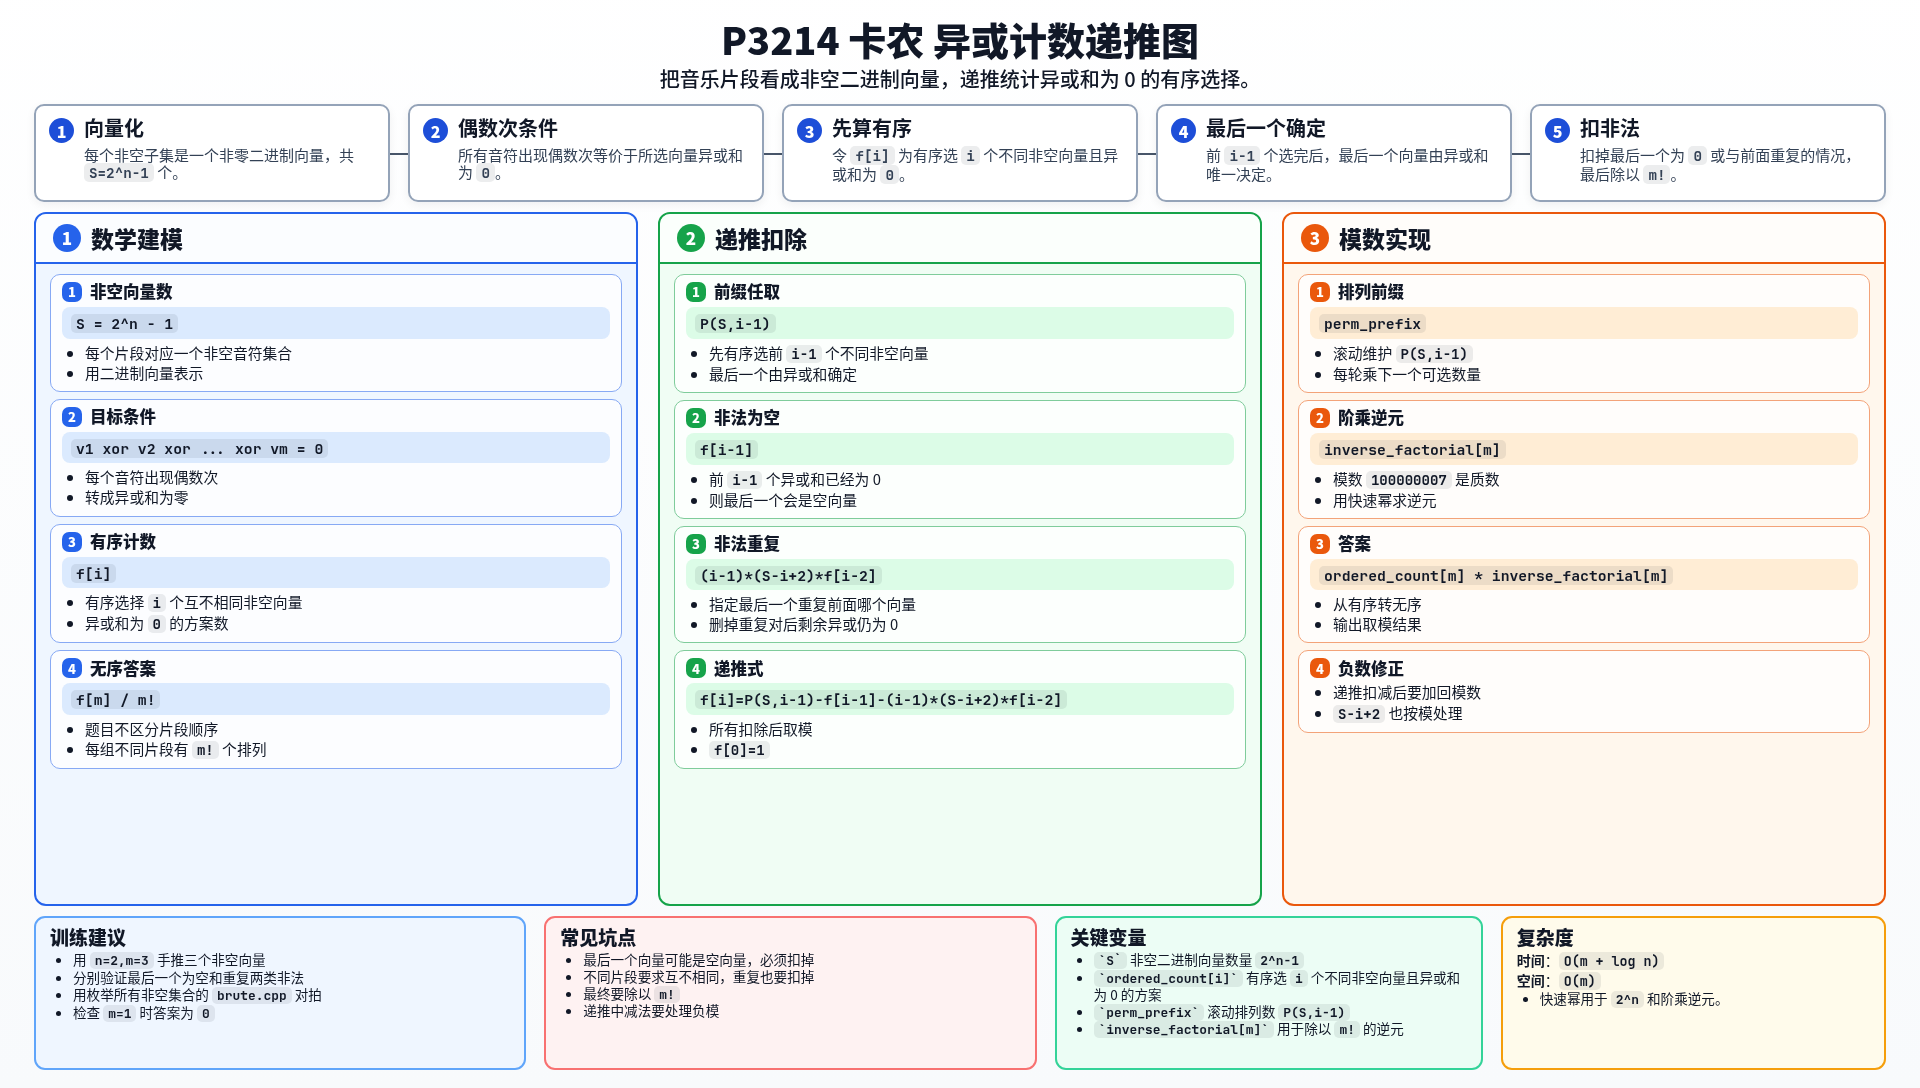
Task: Click the bullet 则最后一个会是空向量
Action: 783,501
